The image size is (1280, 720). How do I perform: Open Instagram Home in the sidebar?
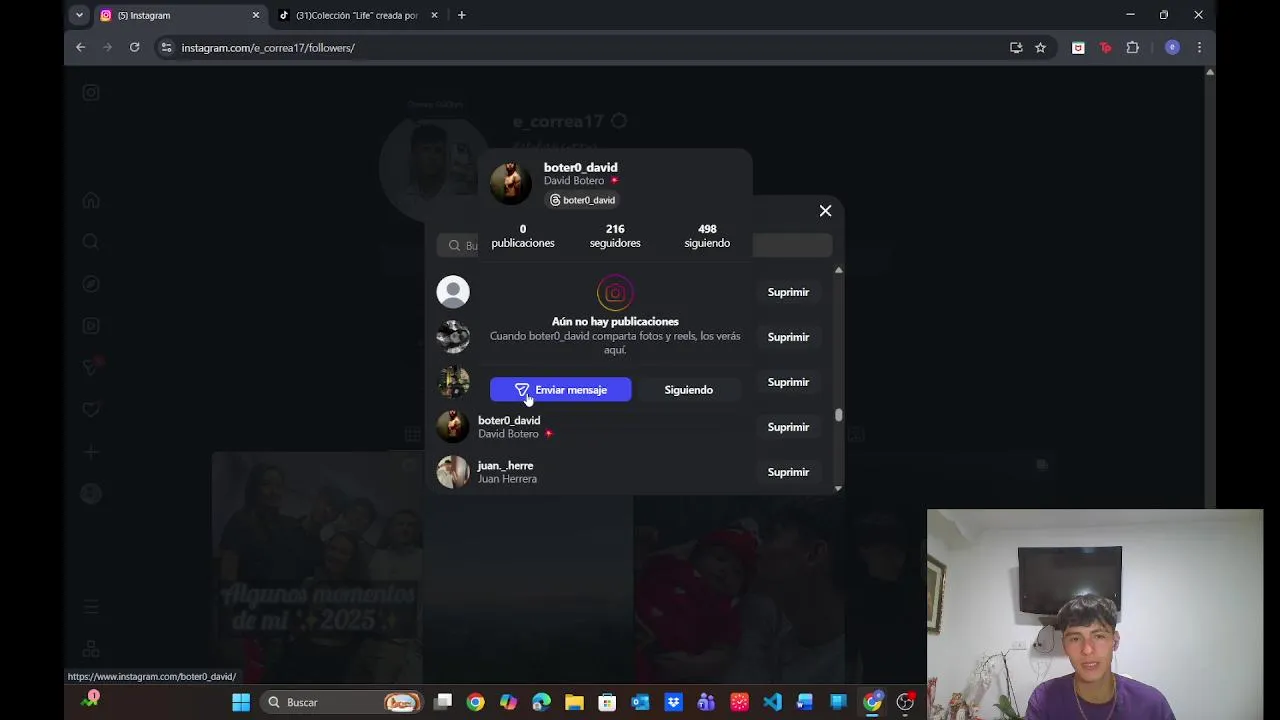pos(91,200)
